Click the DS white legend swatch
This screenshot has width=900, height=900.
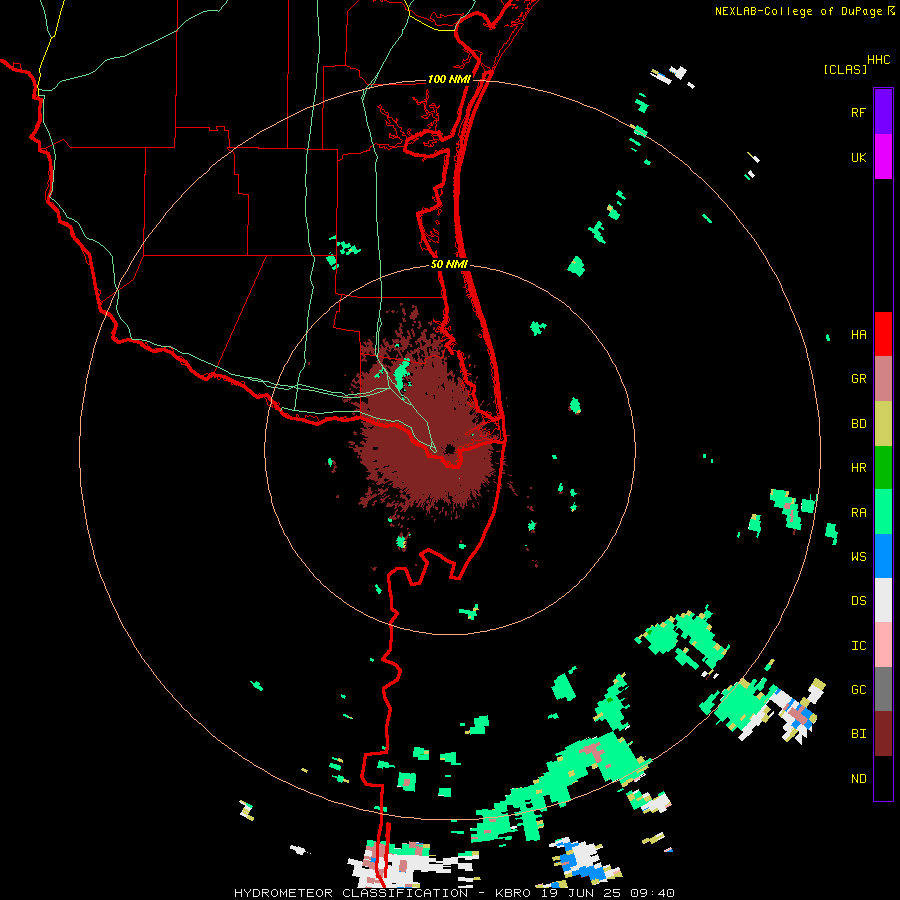(x=883, y=600)
